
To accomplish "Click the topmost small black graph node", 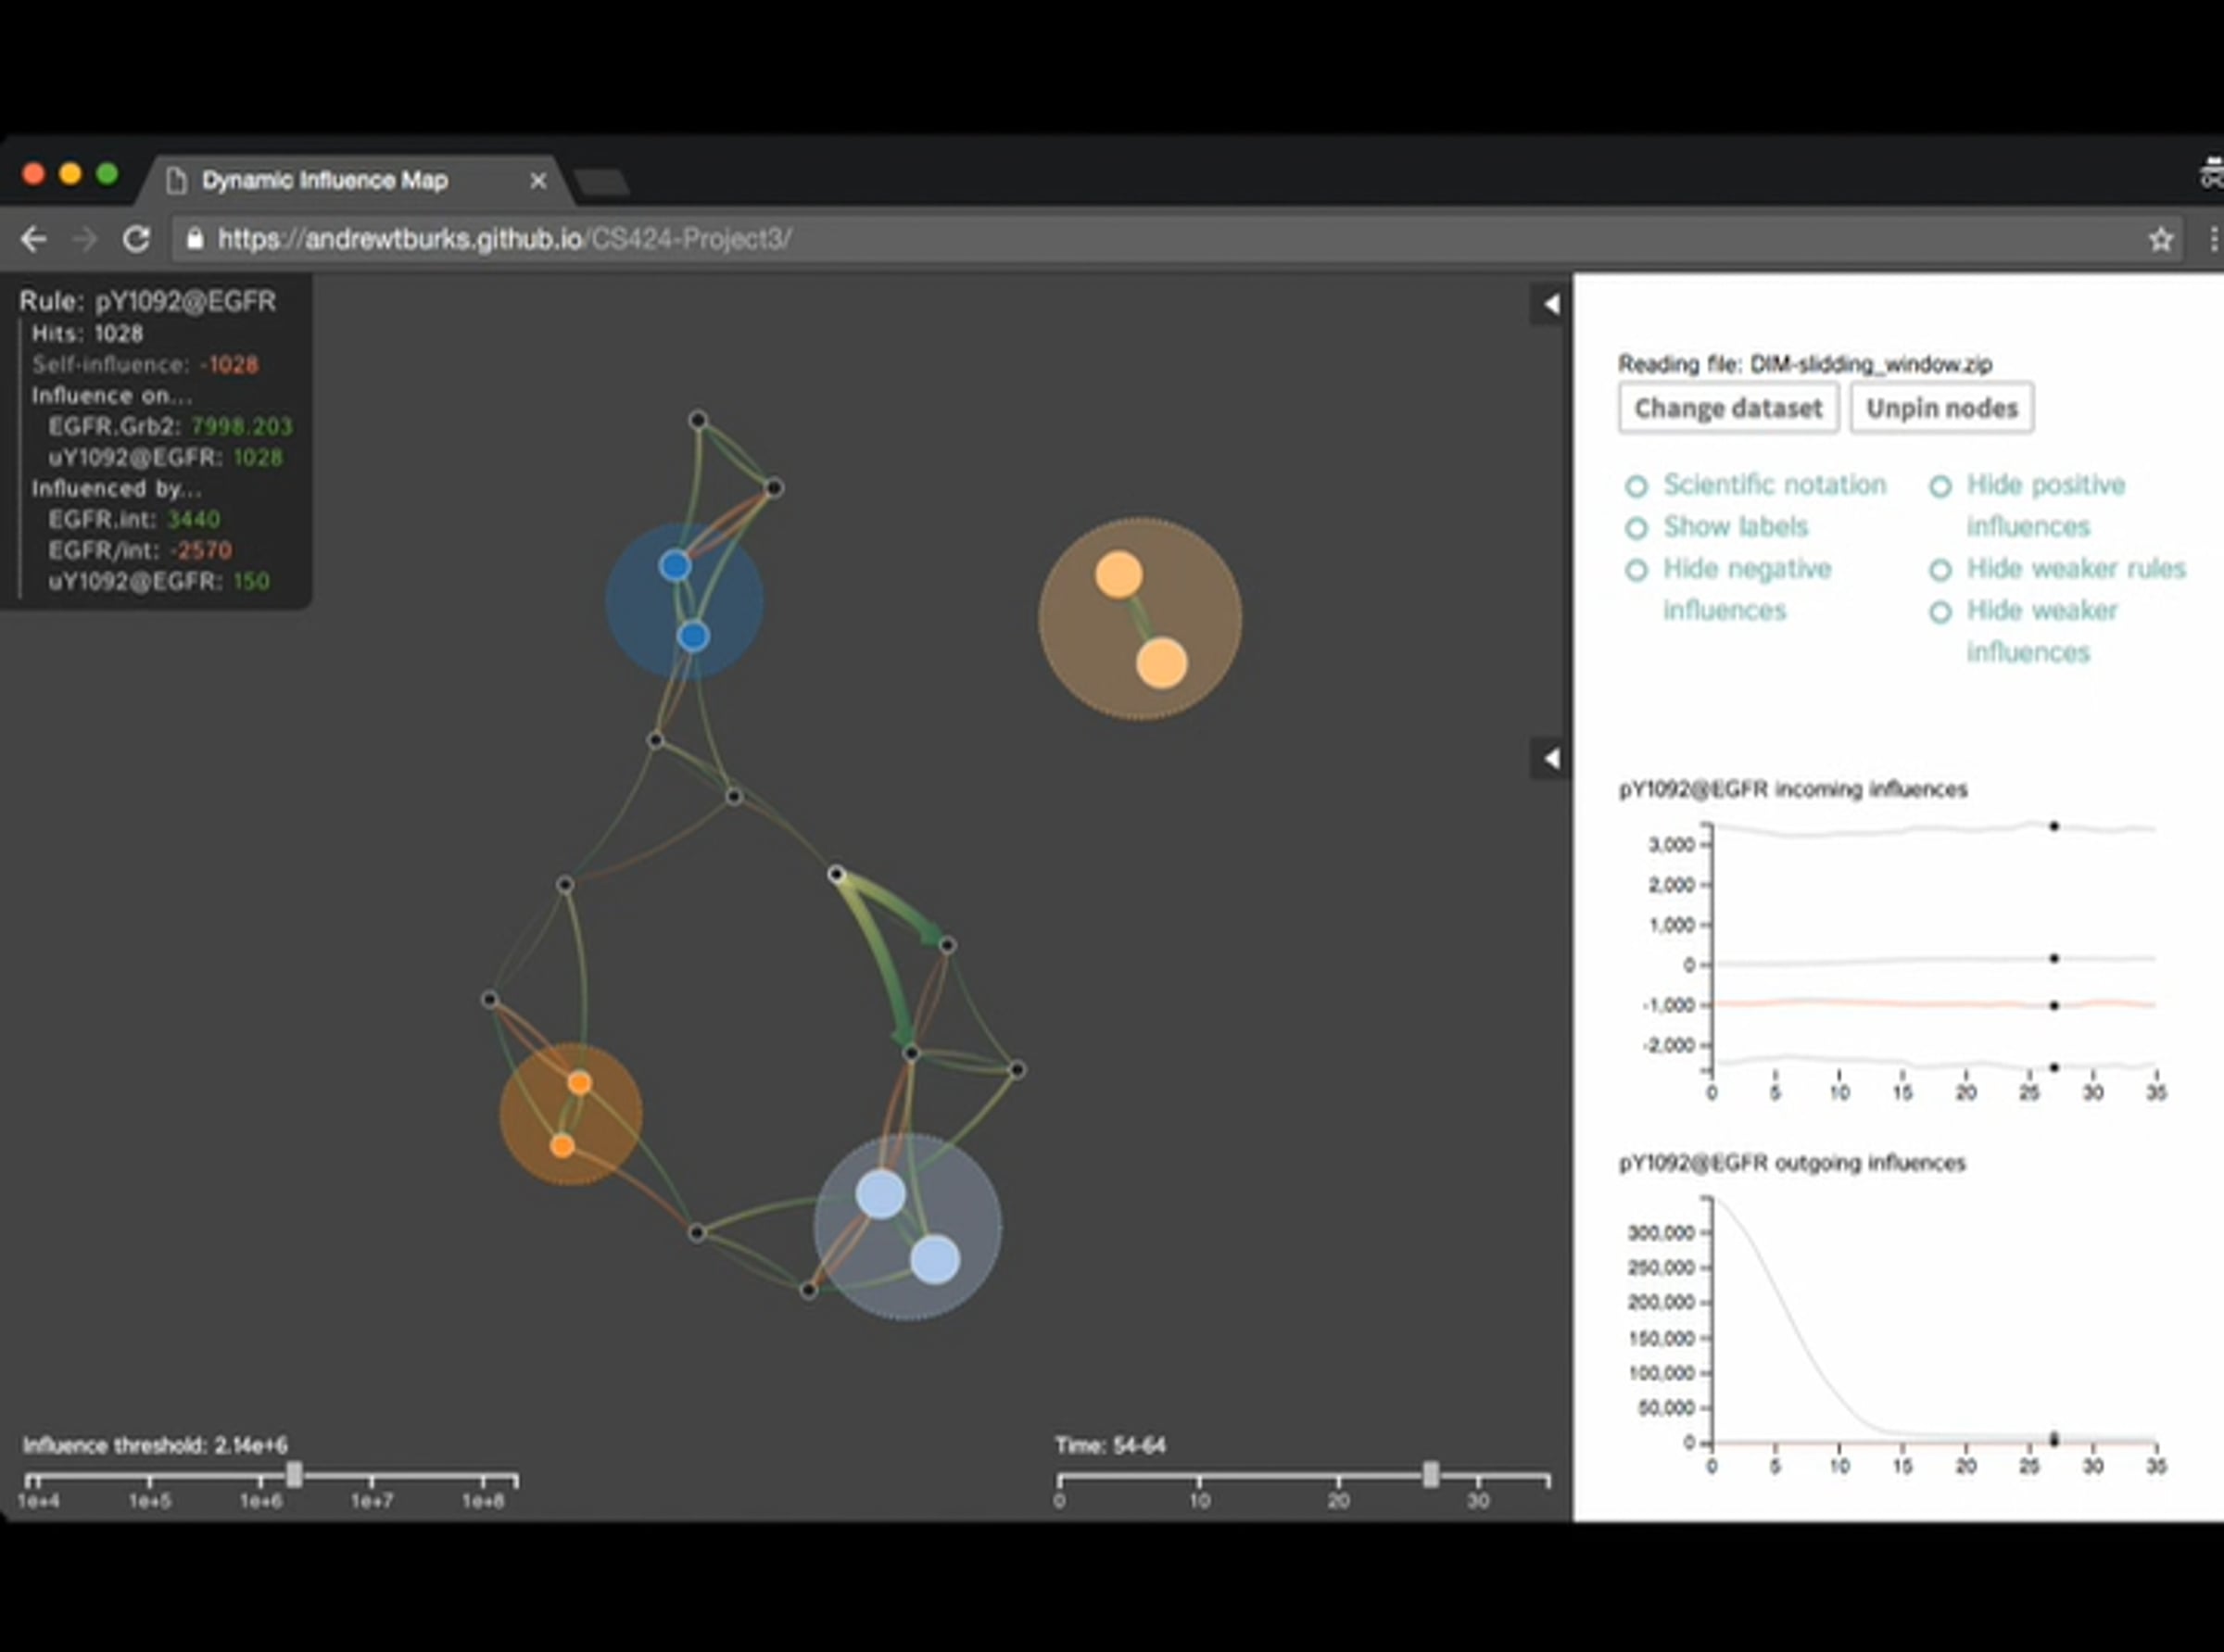I will [x=698, y=419].
